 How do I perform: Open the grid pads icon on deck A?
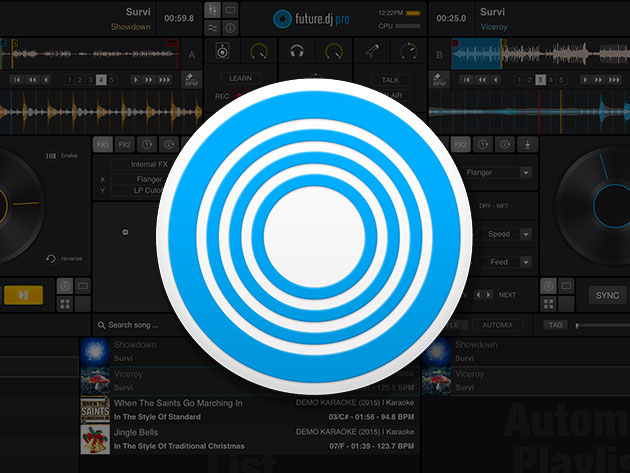[65, 304]
